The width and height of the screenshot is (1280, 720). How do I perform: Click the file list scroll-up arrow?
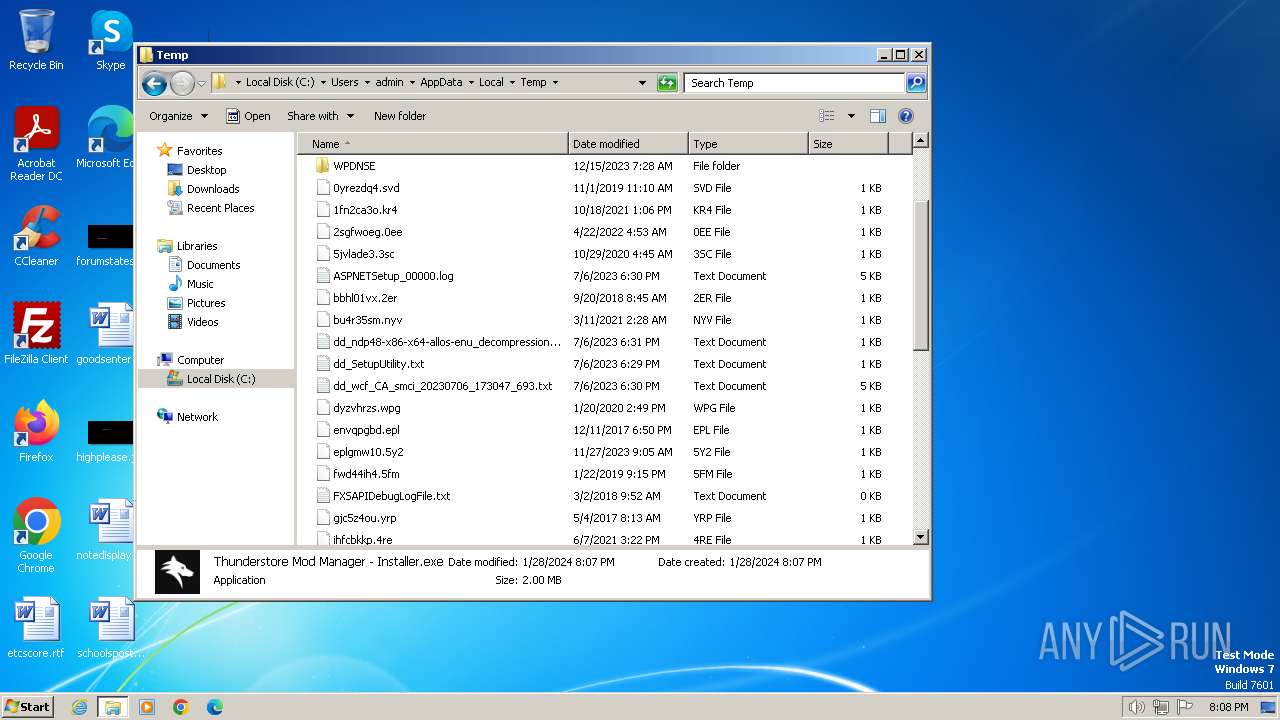click(921, 141)
